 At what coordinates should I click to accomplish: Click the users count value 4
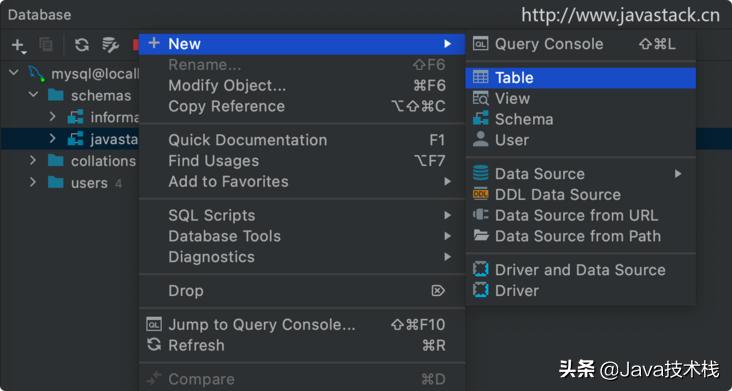[x=119, y=183]
